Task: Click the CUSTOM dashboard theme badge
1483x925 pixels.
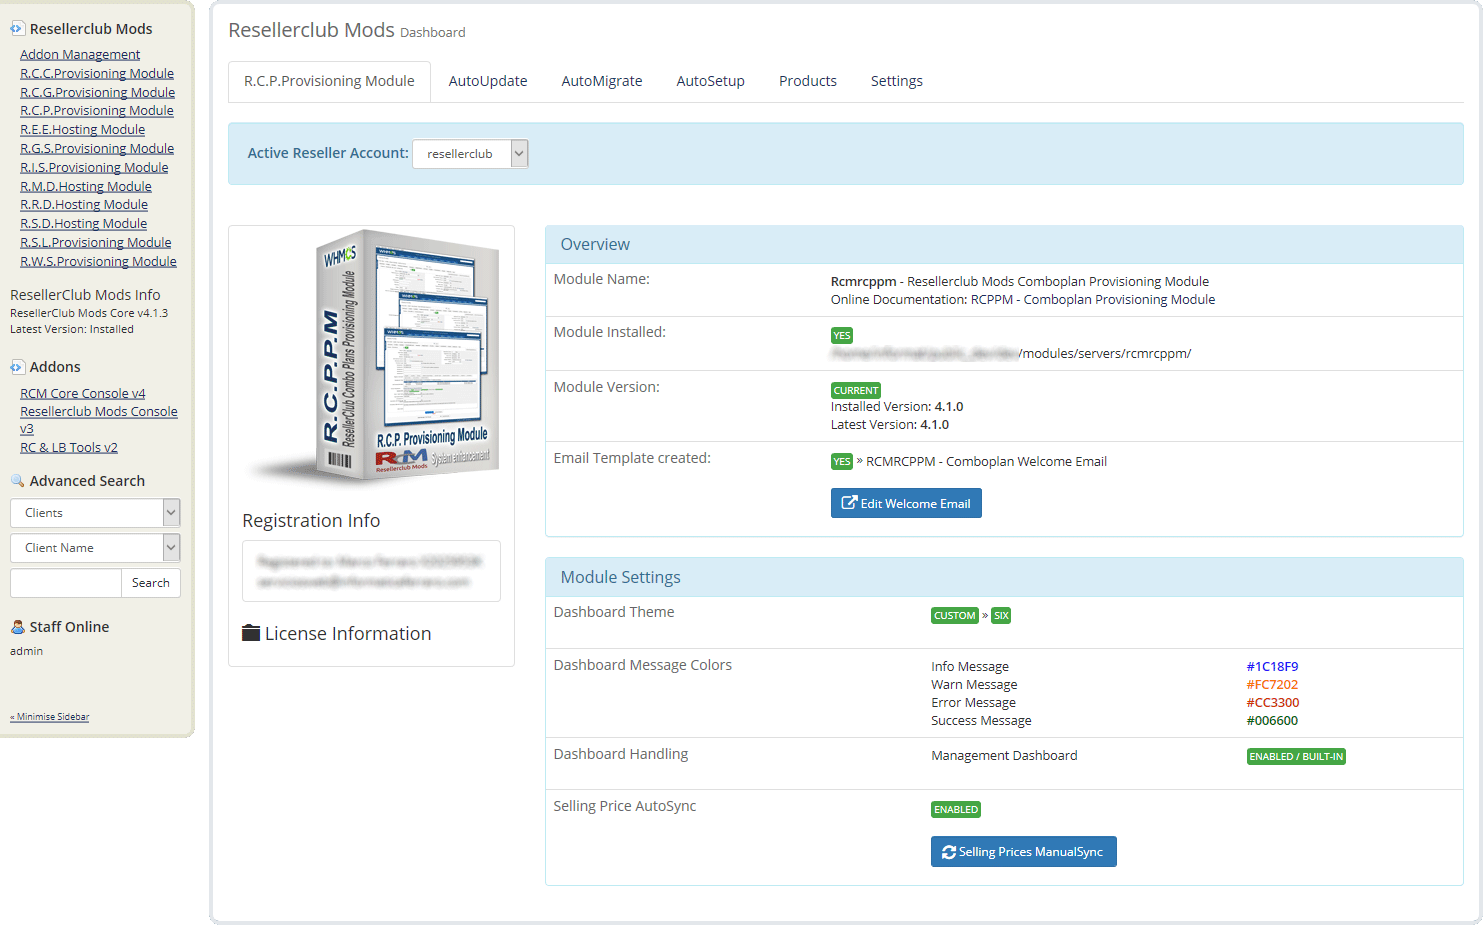Action: coord(955,616)
